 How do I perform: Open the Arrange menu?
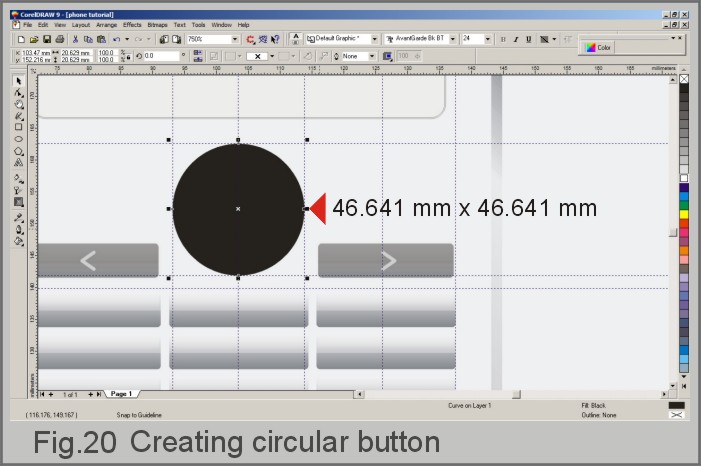coord(106,25)
